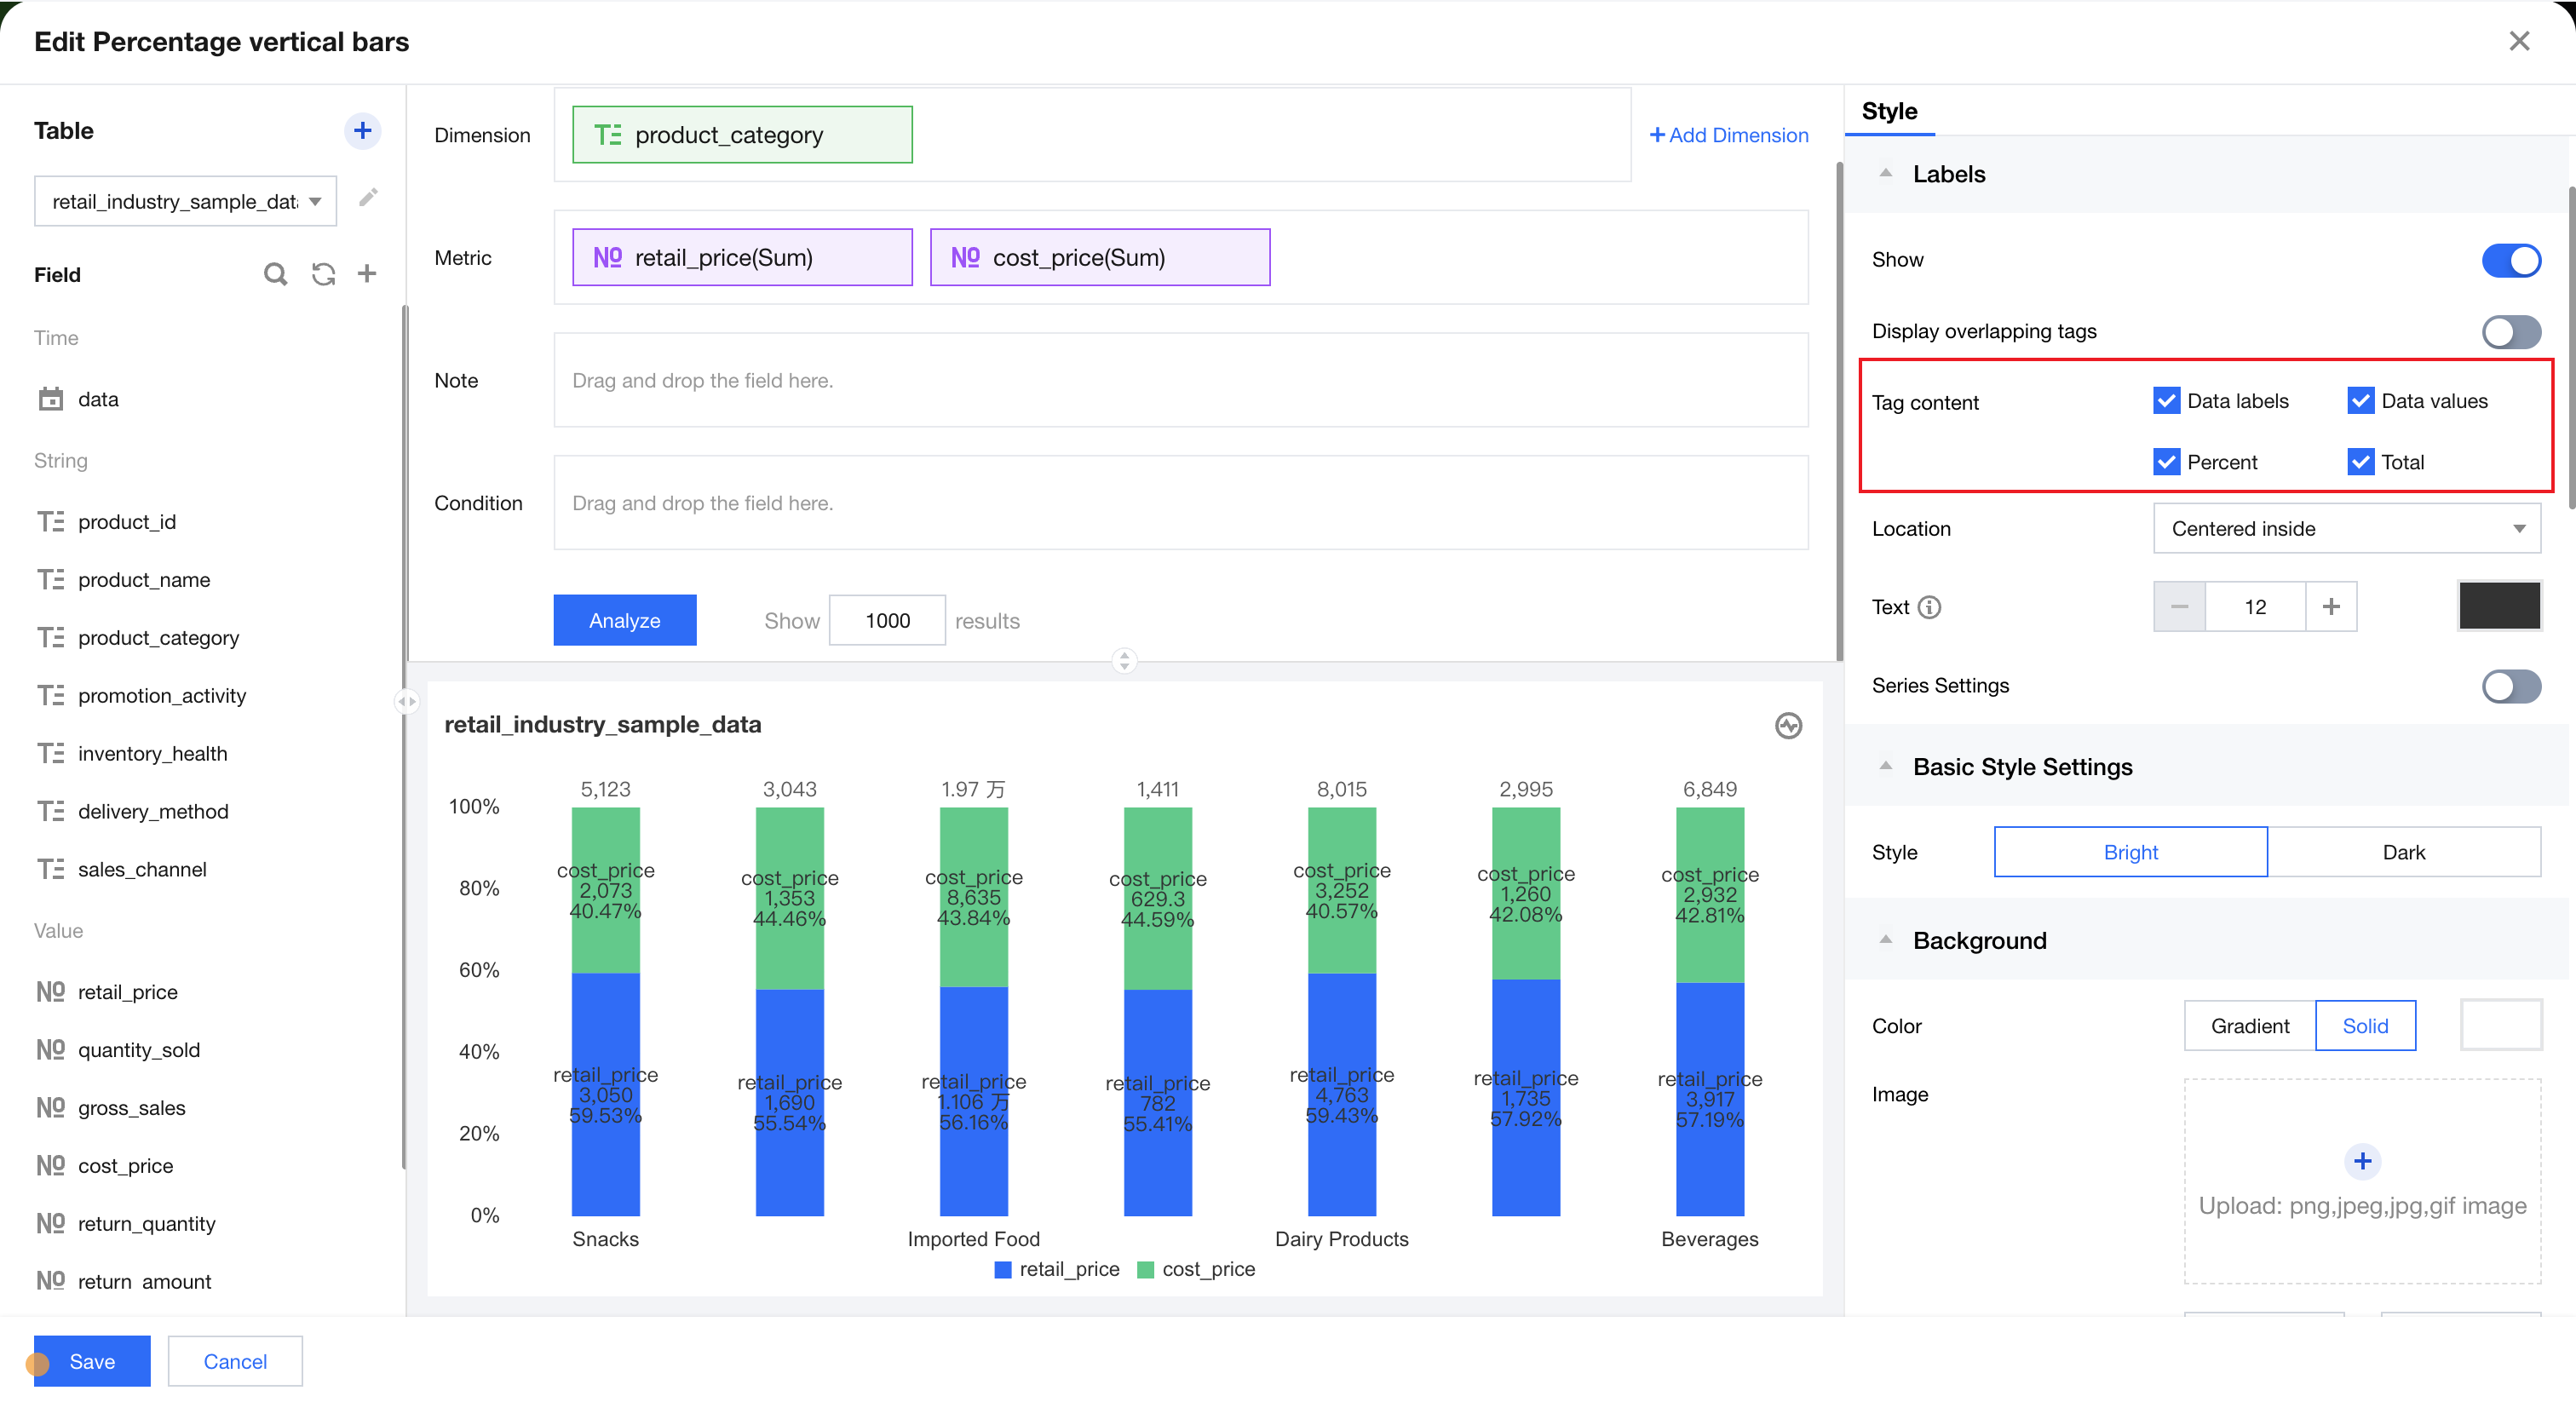Click the Add Dimension link

click(1729, 135)
